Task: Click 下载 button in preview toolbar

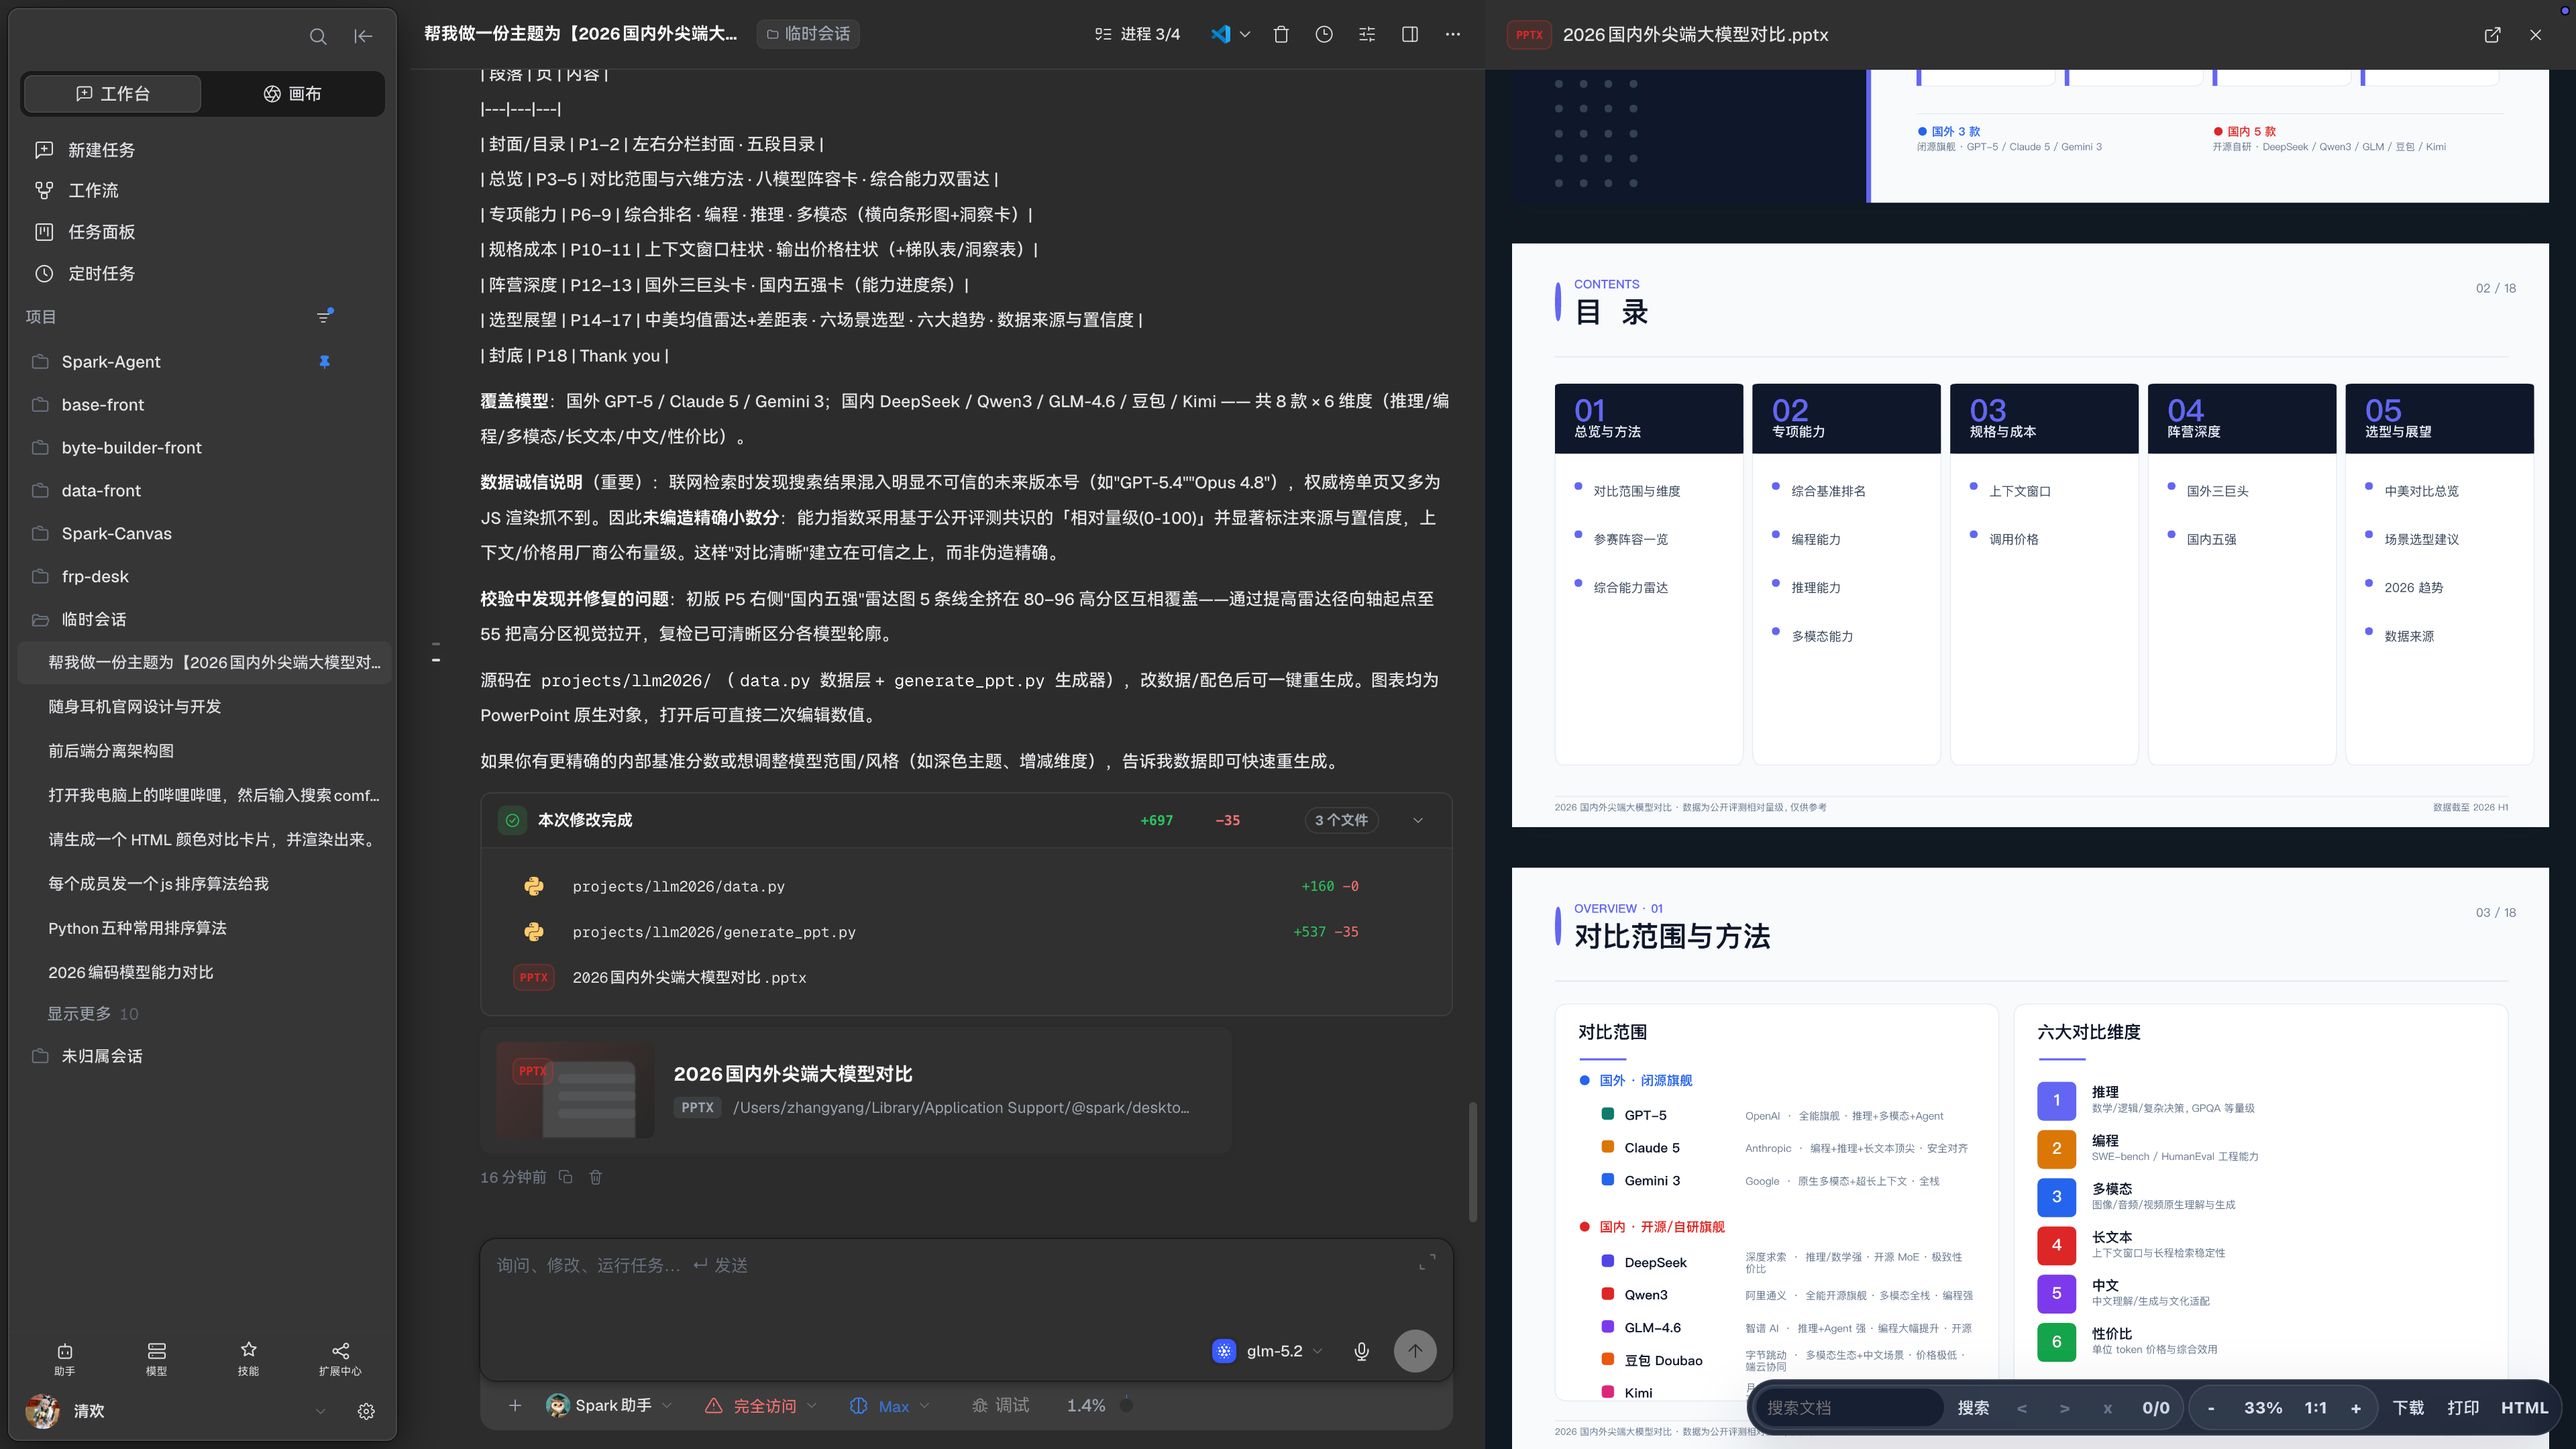Action: coord(2408,1407)
